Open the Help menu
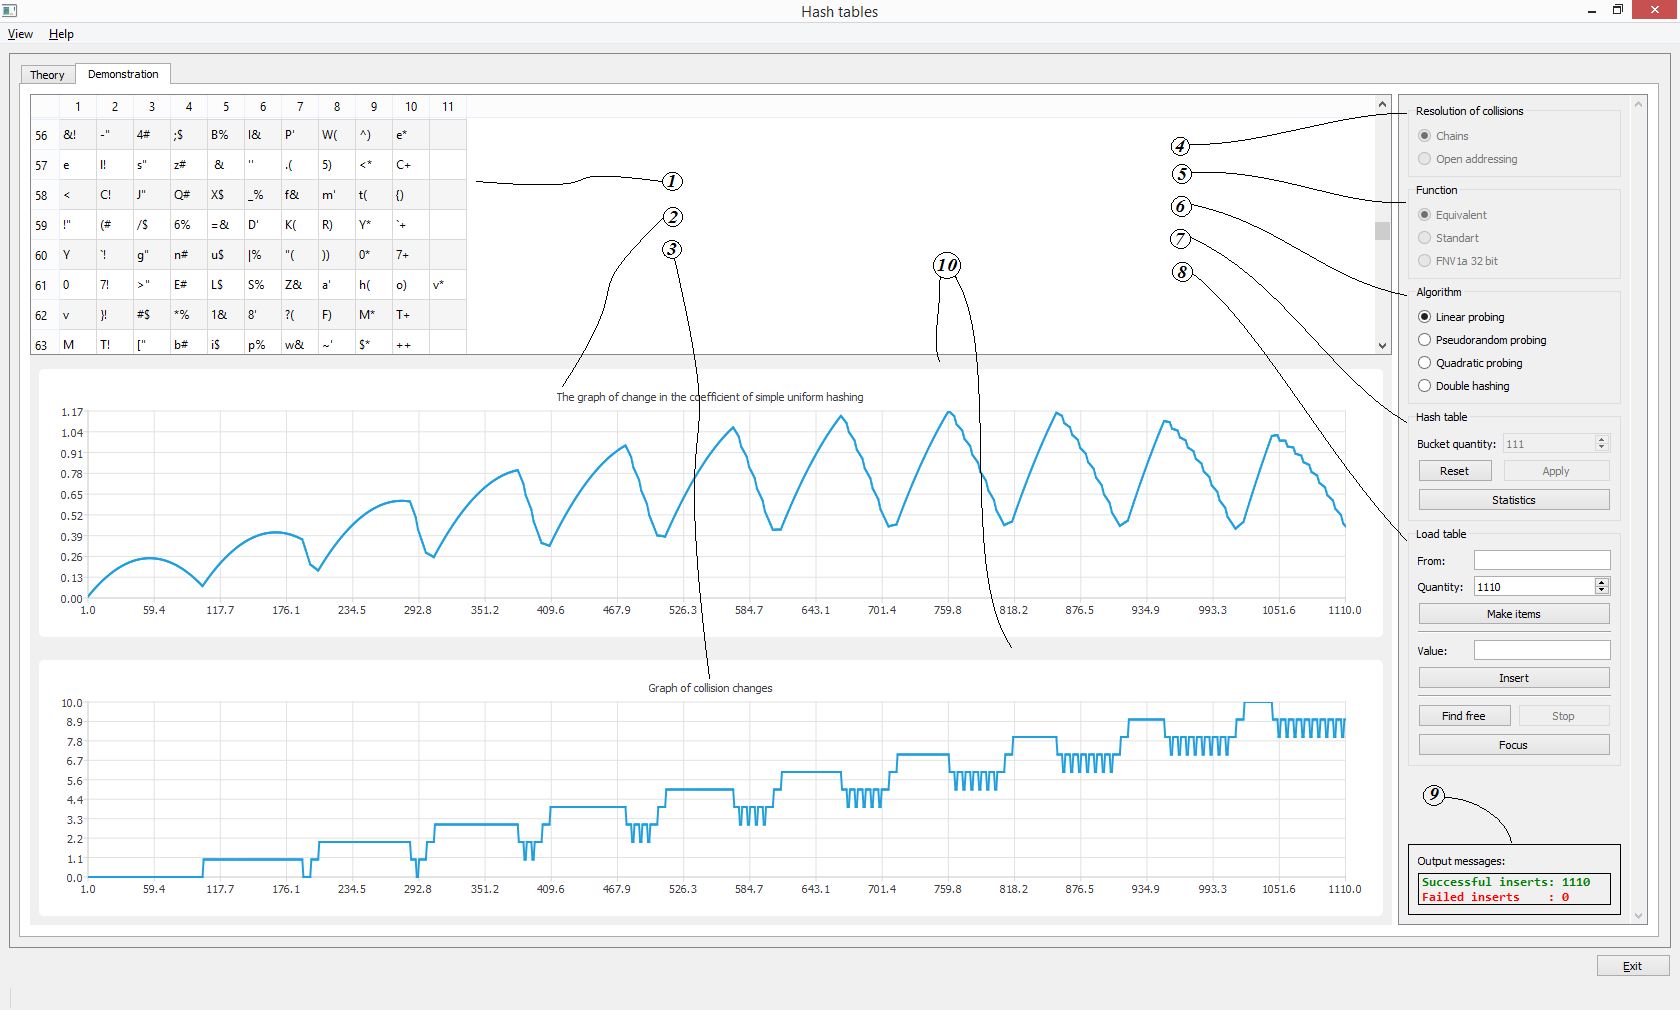 click(61, 34)
